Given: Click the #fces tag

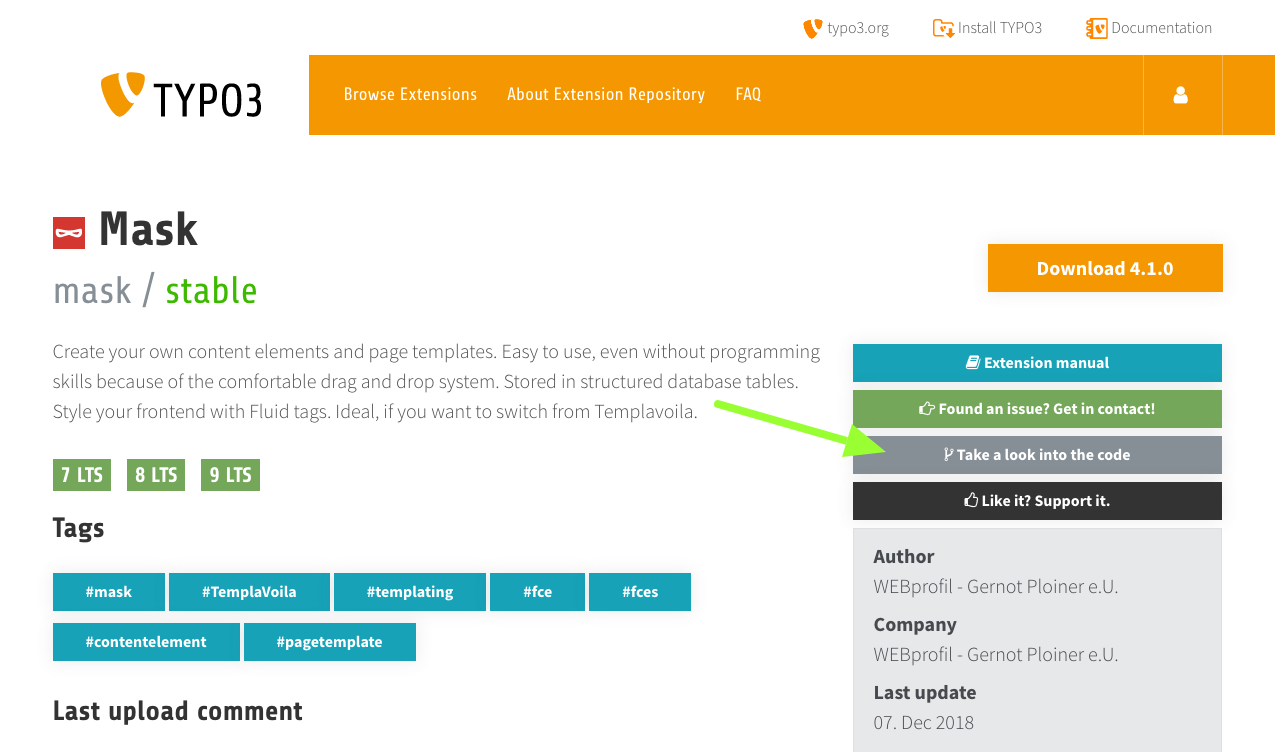Looking at the screenshot, I should click(640, 592).
